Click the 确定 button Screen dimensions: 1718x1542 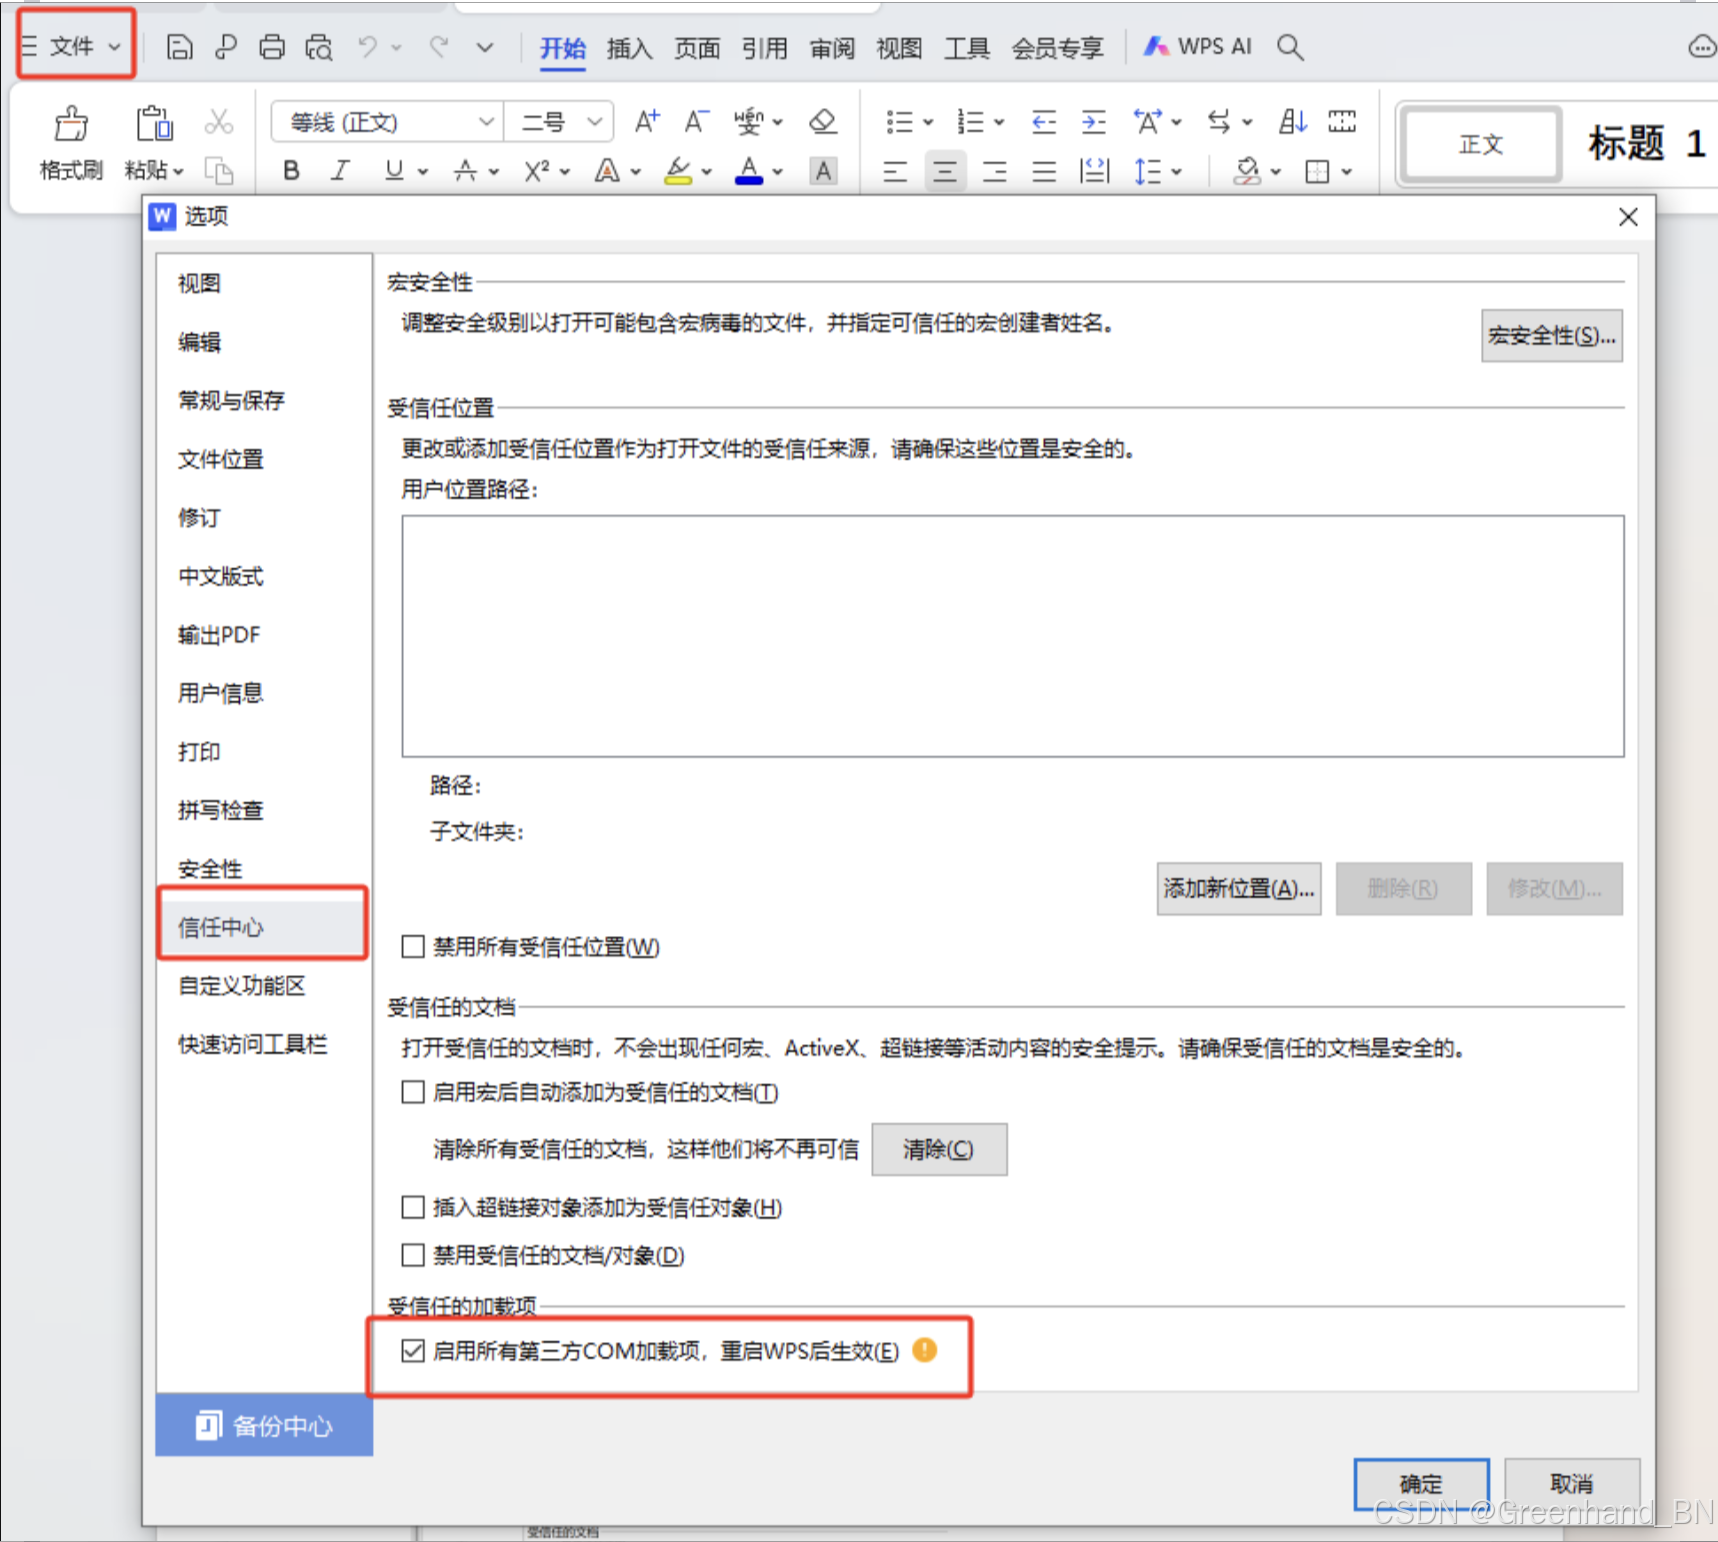(1421, 1484)
